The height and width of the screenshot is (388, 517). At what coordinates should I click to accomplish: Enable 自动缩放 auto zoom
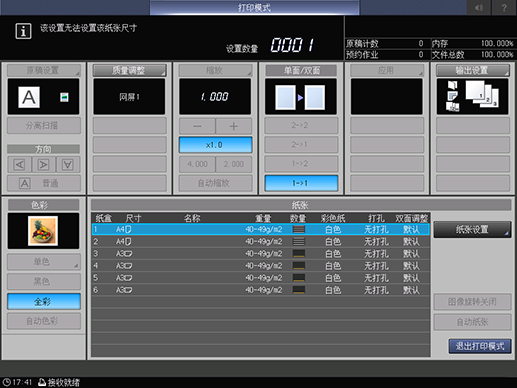tap(215, 183)
